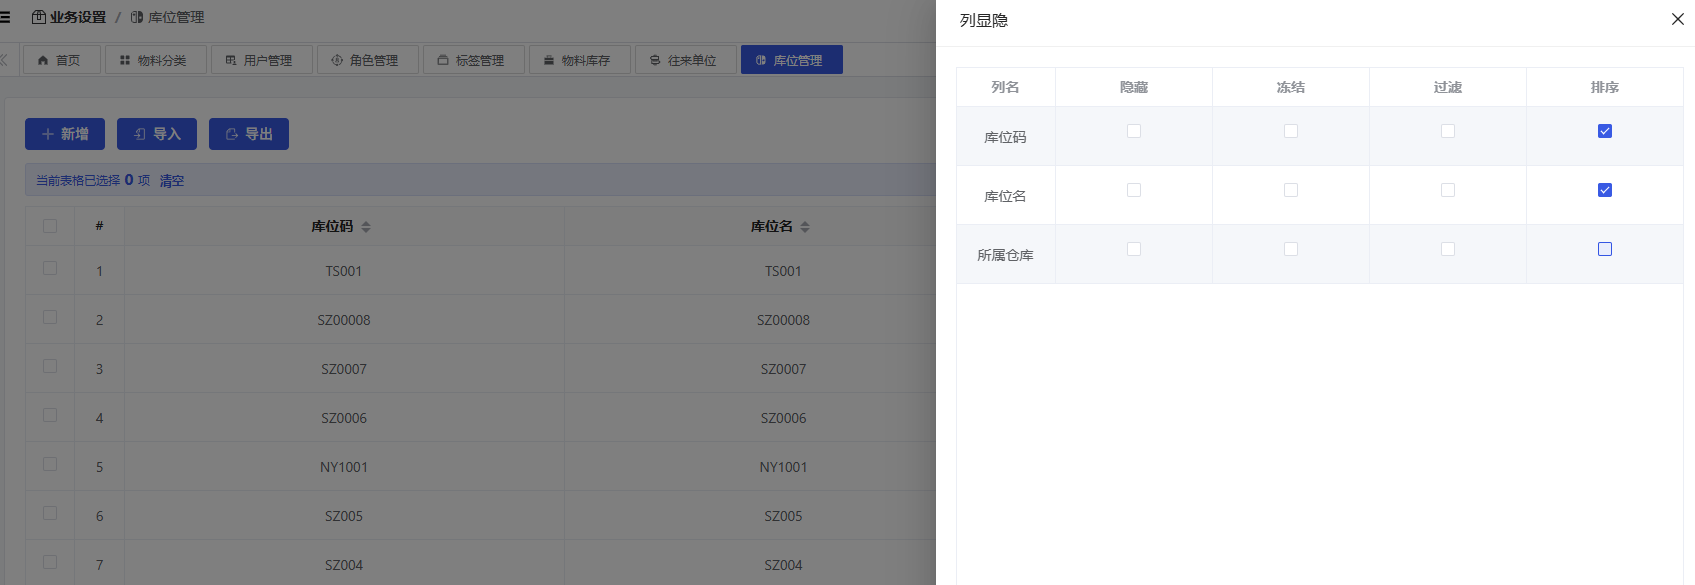The image size is (1695, 585).
Task: Click the 排序 column header in panel
Action: [x=1605, y=87]
